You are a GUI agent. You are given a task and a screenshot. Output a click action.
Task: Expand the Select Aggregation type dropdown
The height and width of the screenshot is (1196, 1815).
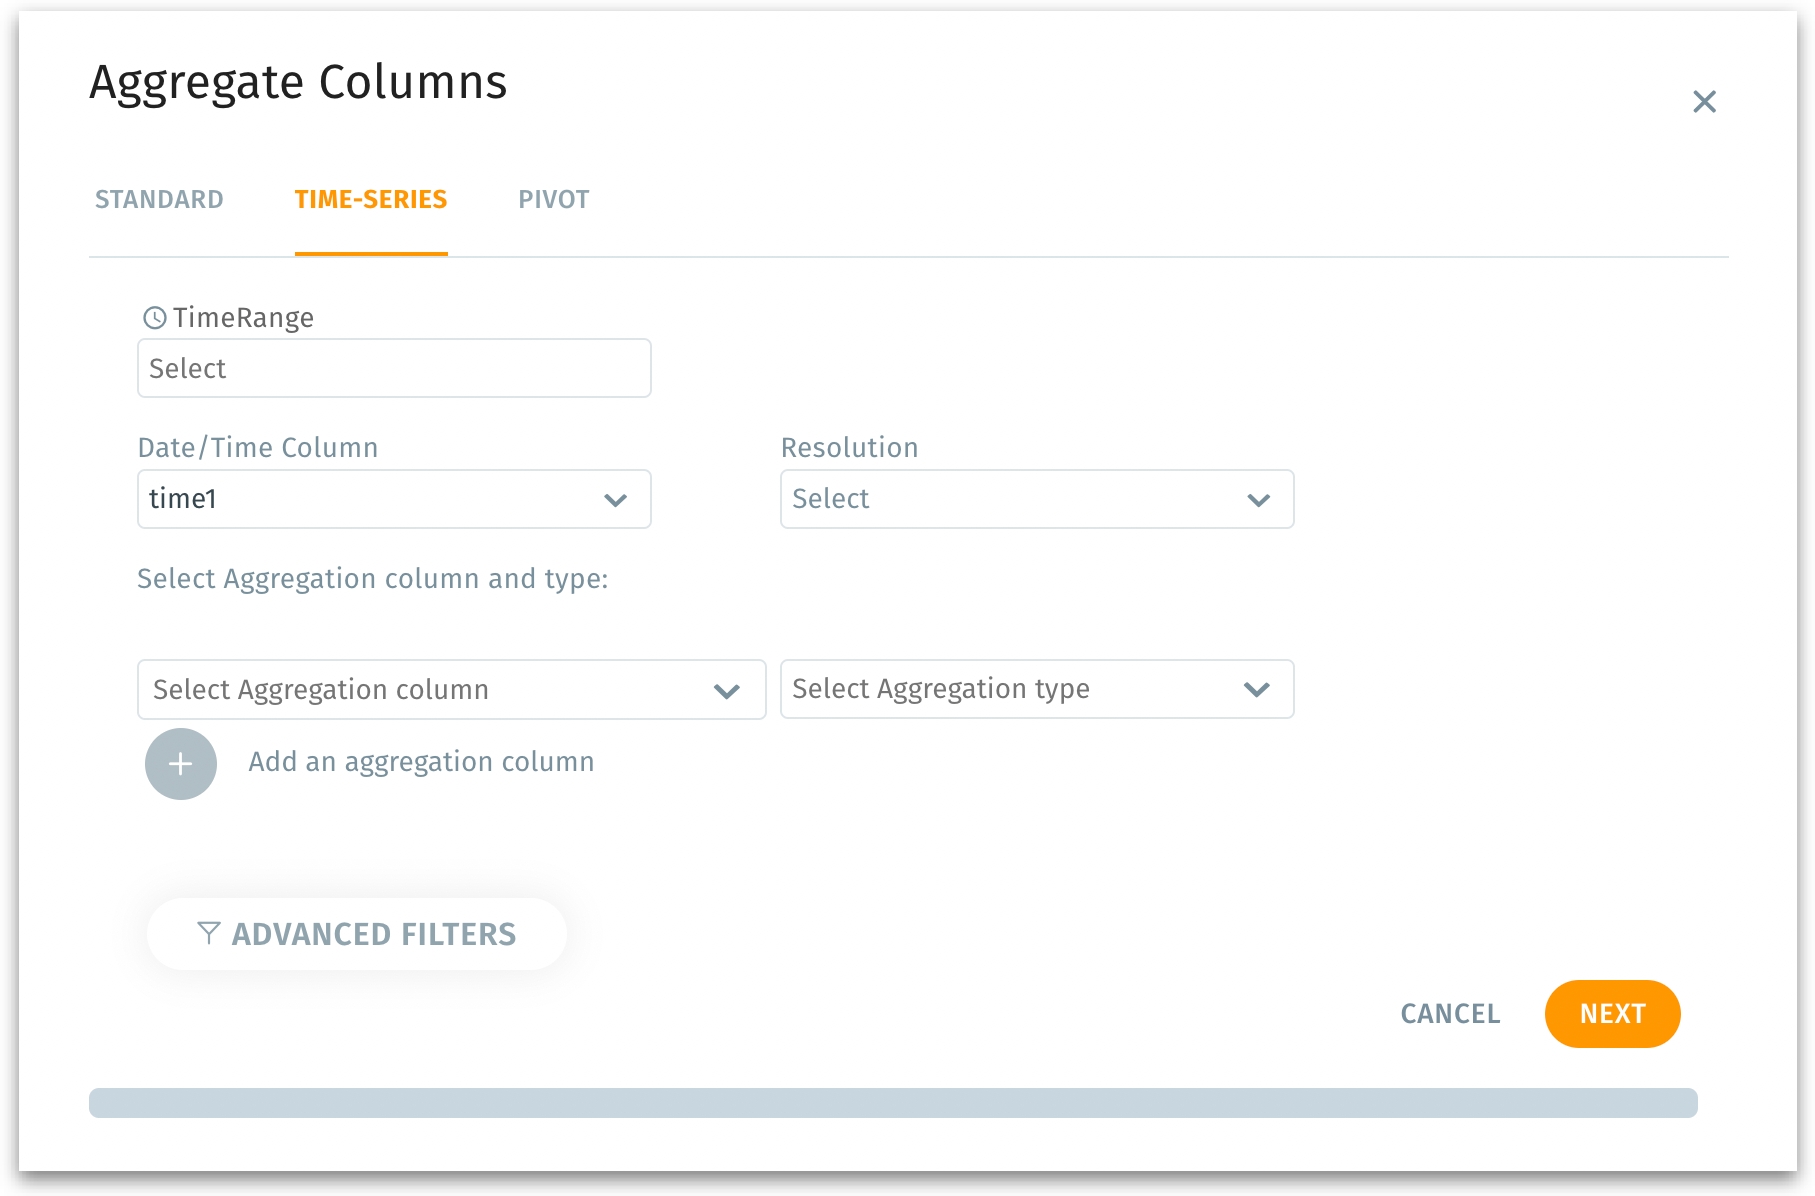pos(1010,689)
